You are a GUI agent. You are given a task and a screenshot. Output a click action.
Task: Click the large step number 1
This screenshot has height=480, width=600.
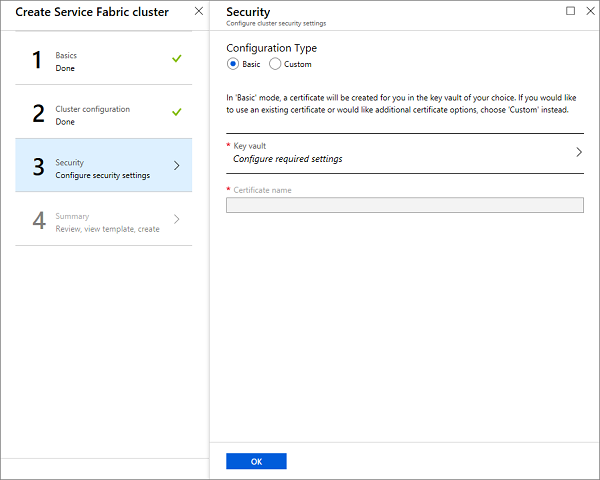click(38, 61)
